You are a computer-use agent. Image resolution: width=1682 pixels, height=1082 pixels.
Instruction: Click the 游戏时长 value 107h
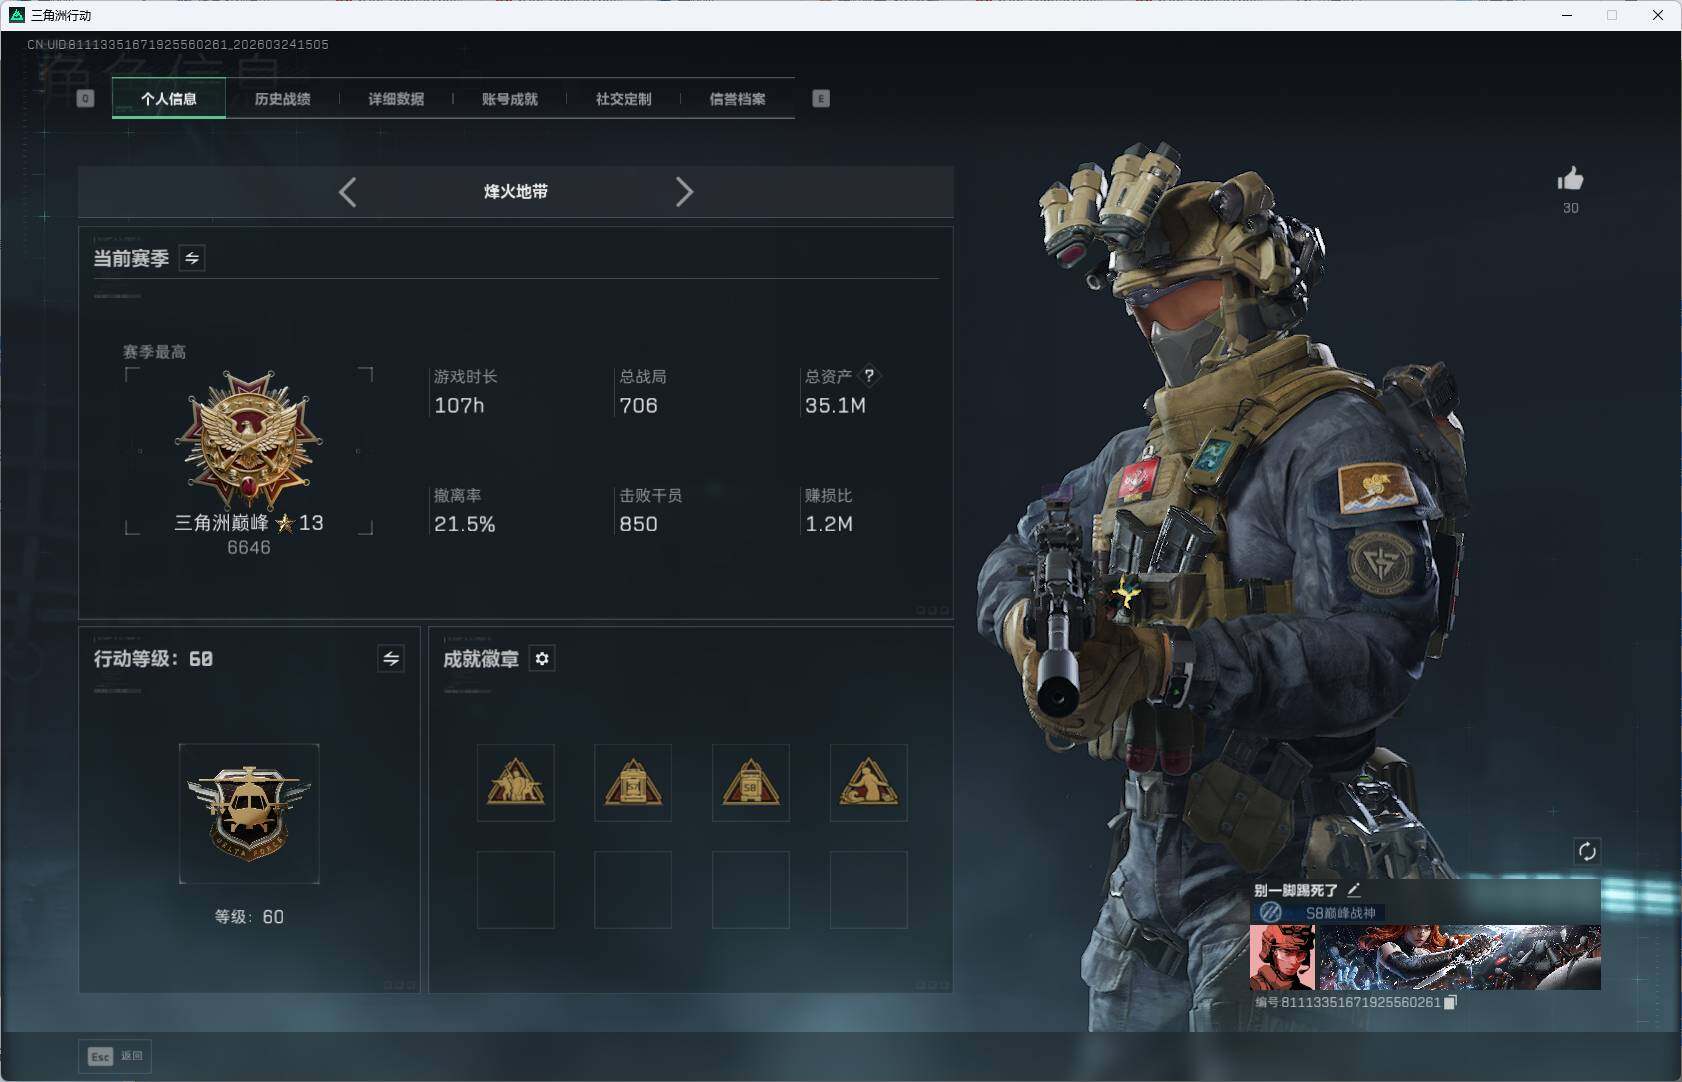click(x=459, y=405)
